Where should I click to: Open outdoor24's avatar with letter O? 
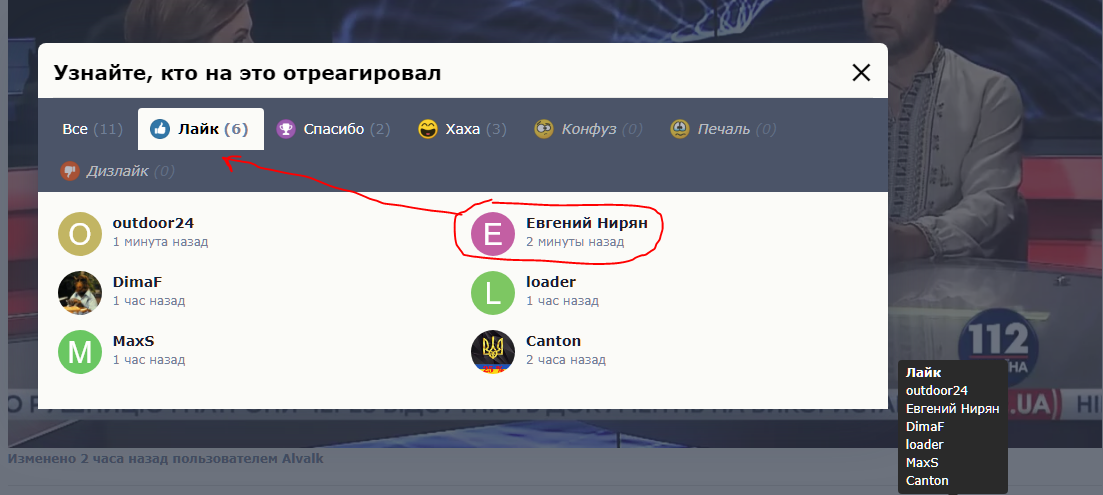coord(79,233)
